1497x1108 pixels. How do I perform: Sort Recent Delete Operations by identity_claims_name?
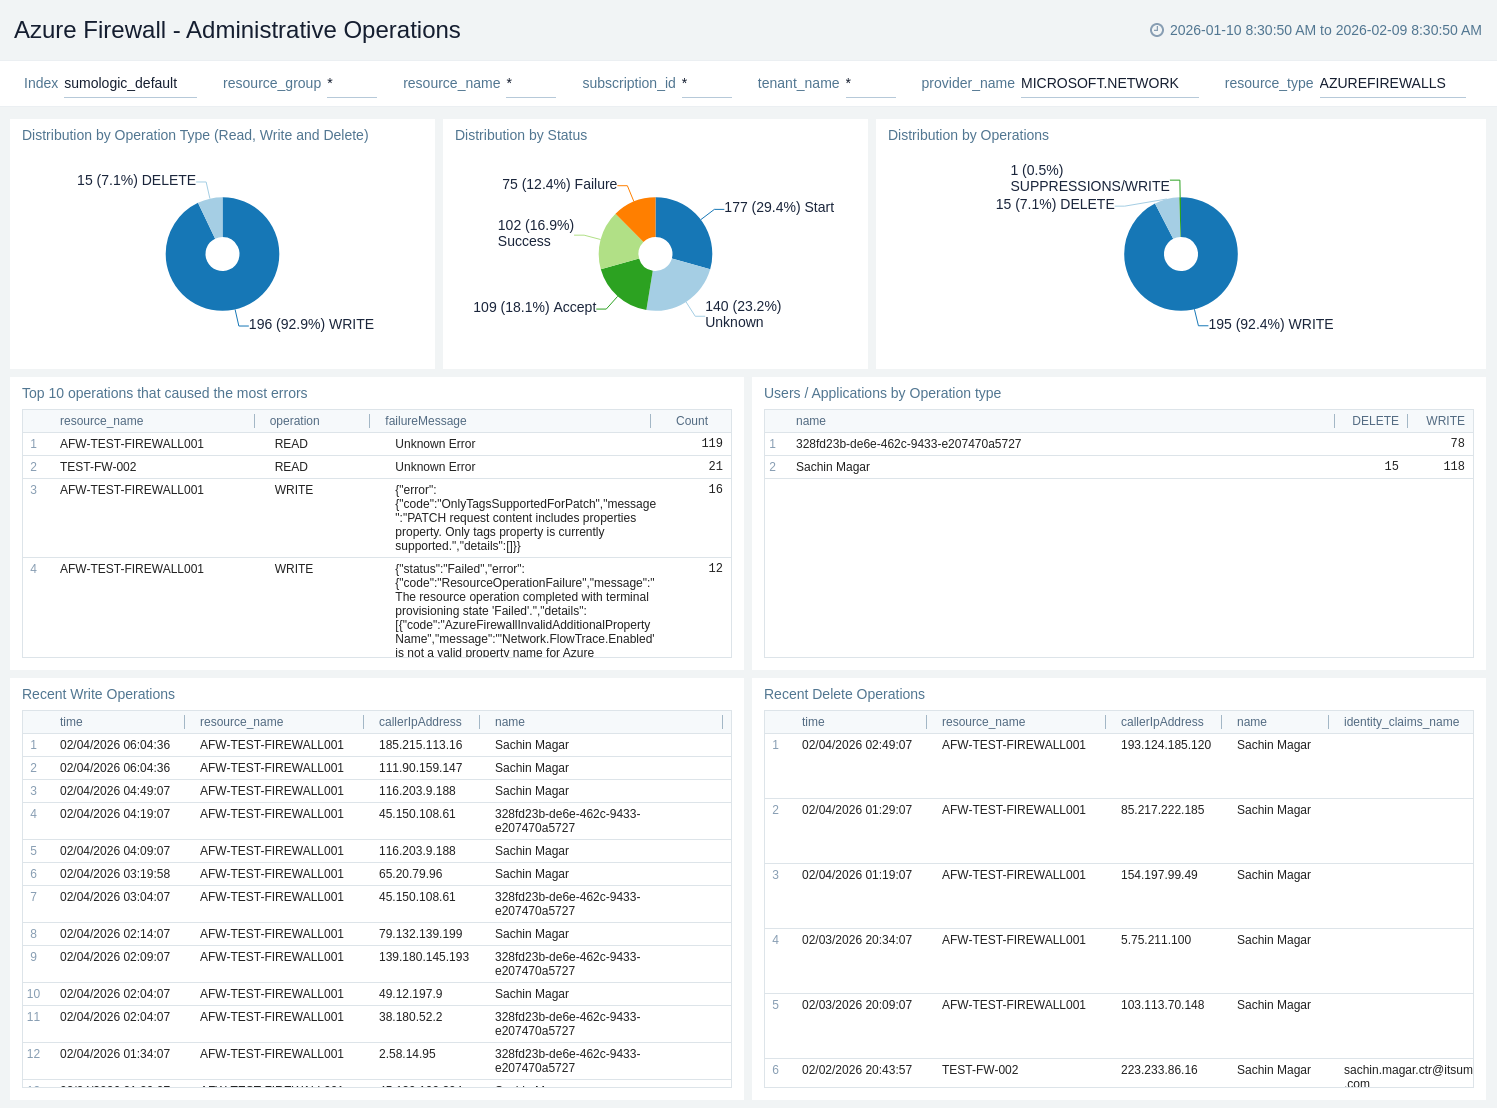tap(1401, 722)
